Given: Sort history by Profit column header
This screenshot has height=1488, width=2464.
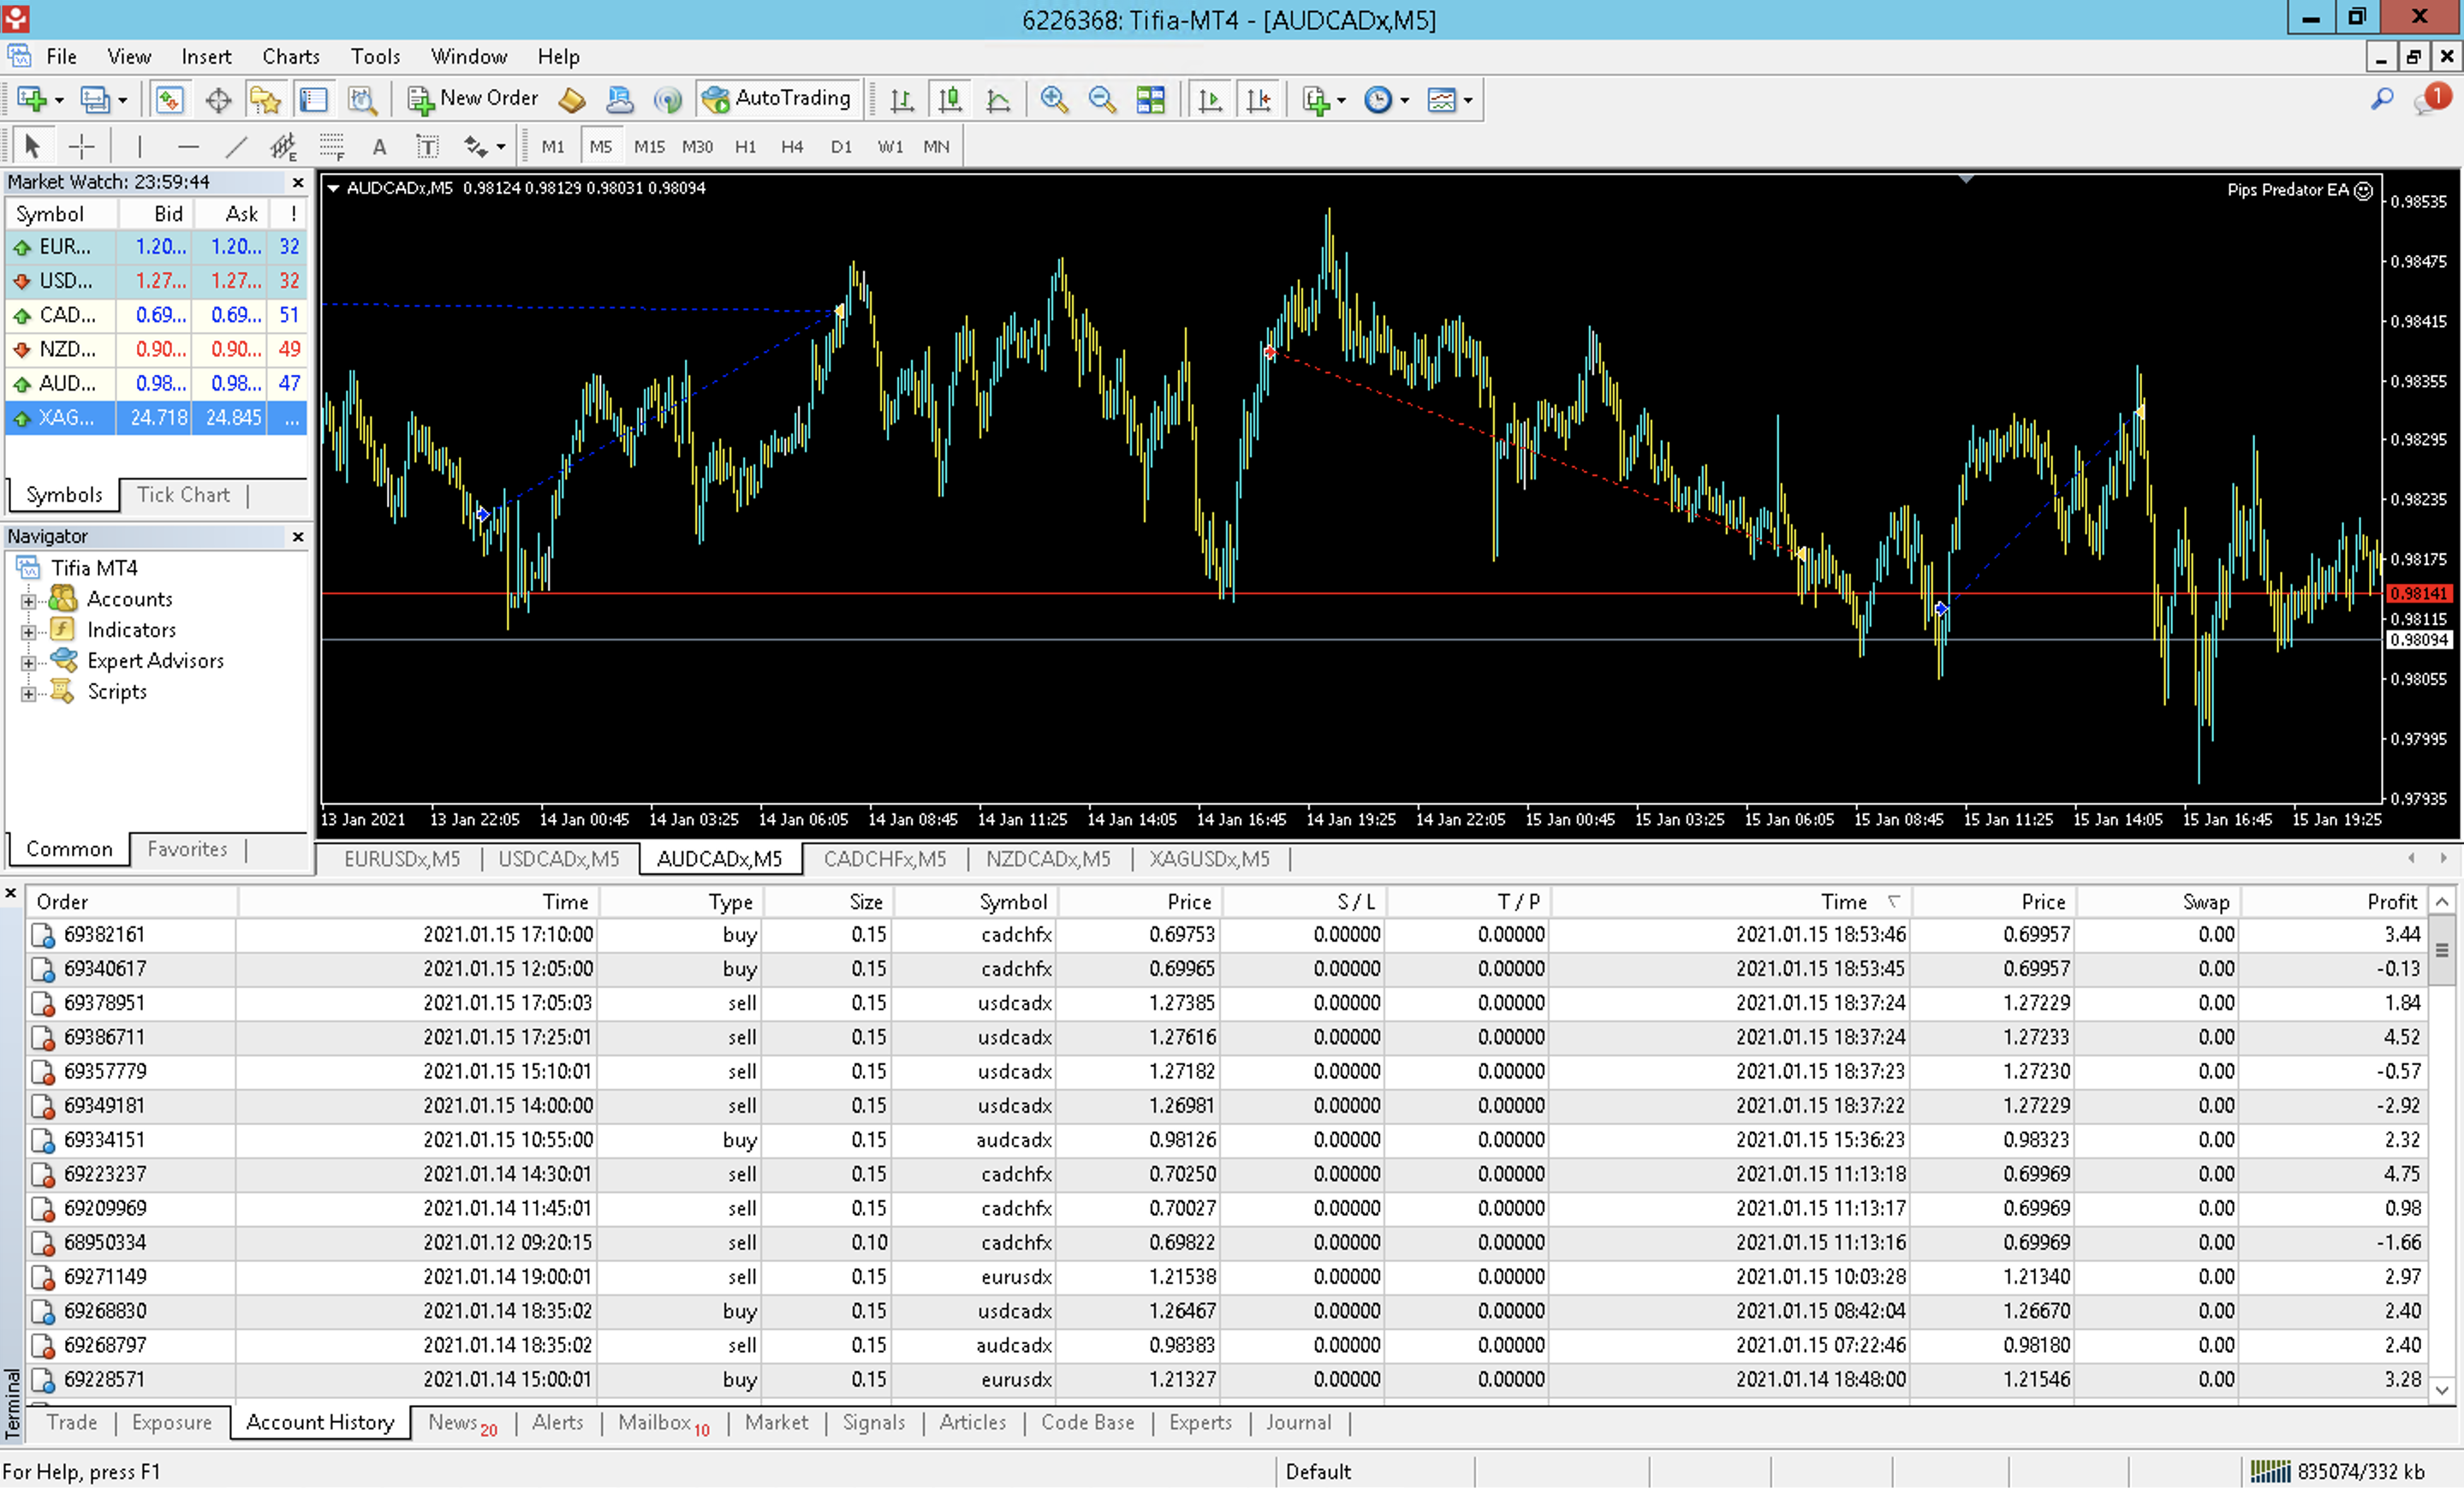Looking at the screenshot, I should pos(2391,902).
